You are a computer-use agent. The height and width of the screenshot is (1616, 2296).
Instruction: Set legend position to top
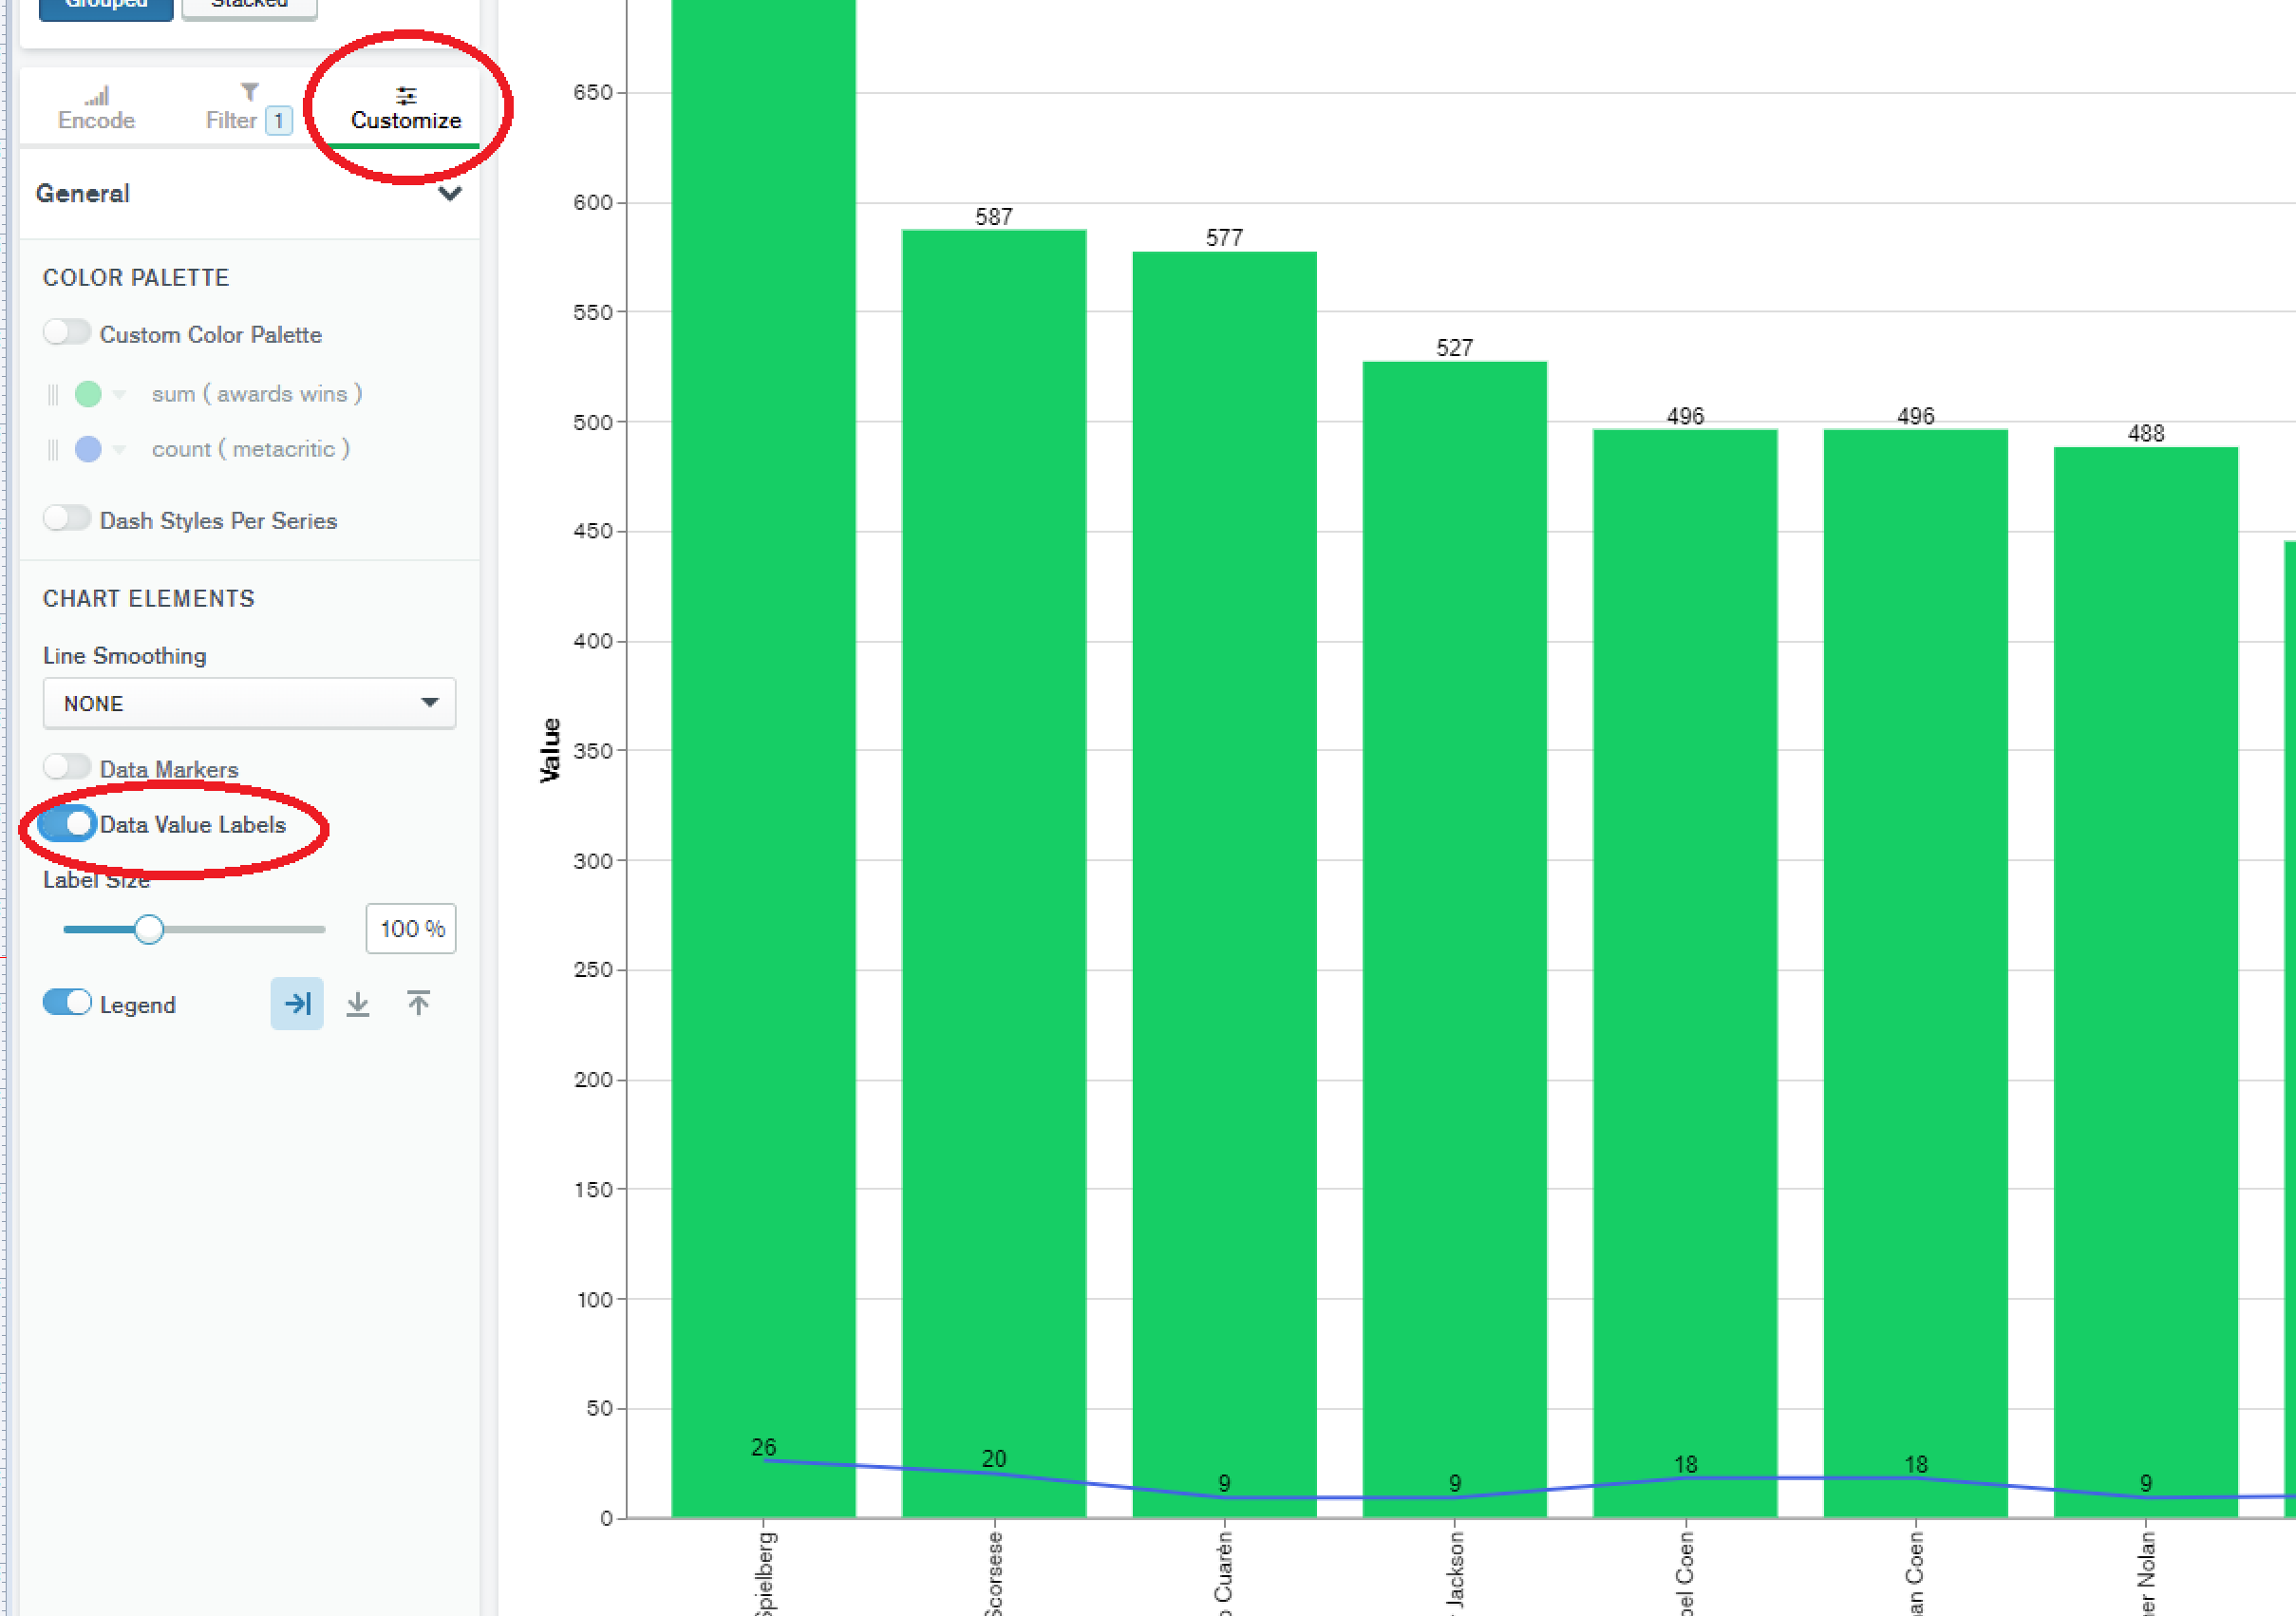[419, 1003]
